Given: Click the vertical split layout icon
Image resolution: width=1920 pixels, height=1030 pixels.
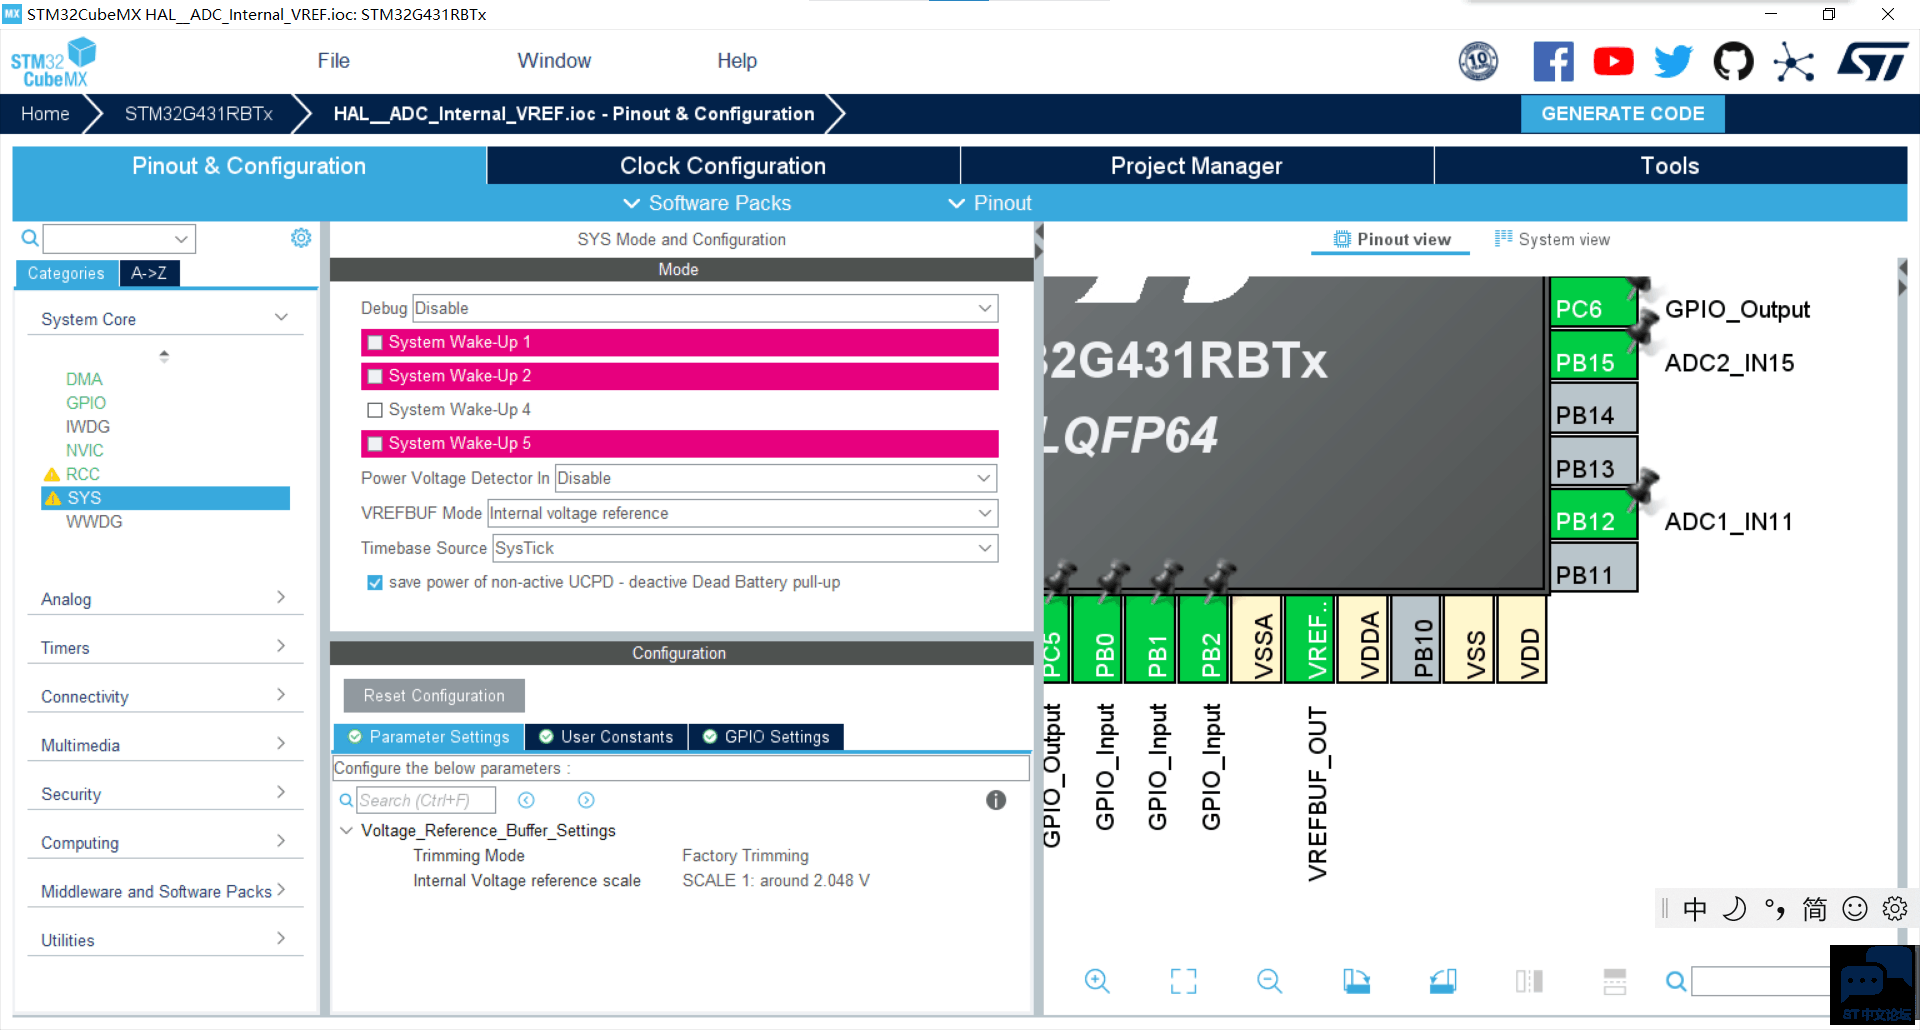Looking at the screenshot, I should pos(1529,981).
